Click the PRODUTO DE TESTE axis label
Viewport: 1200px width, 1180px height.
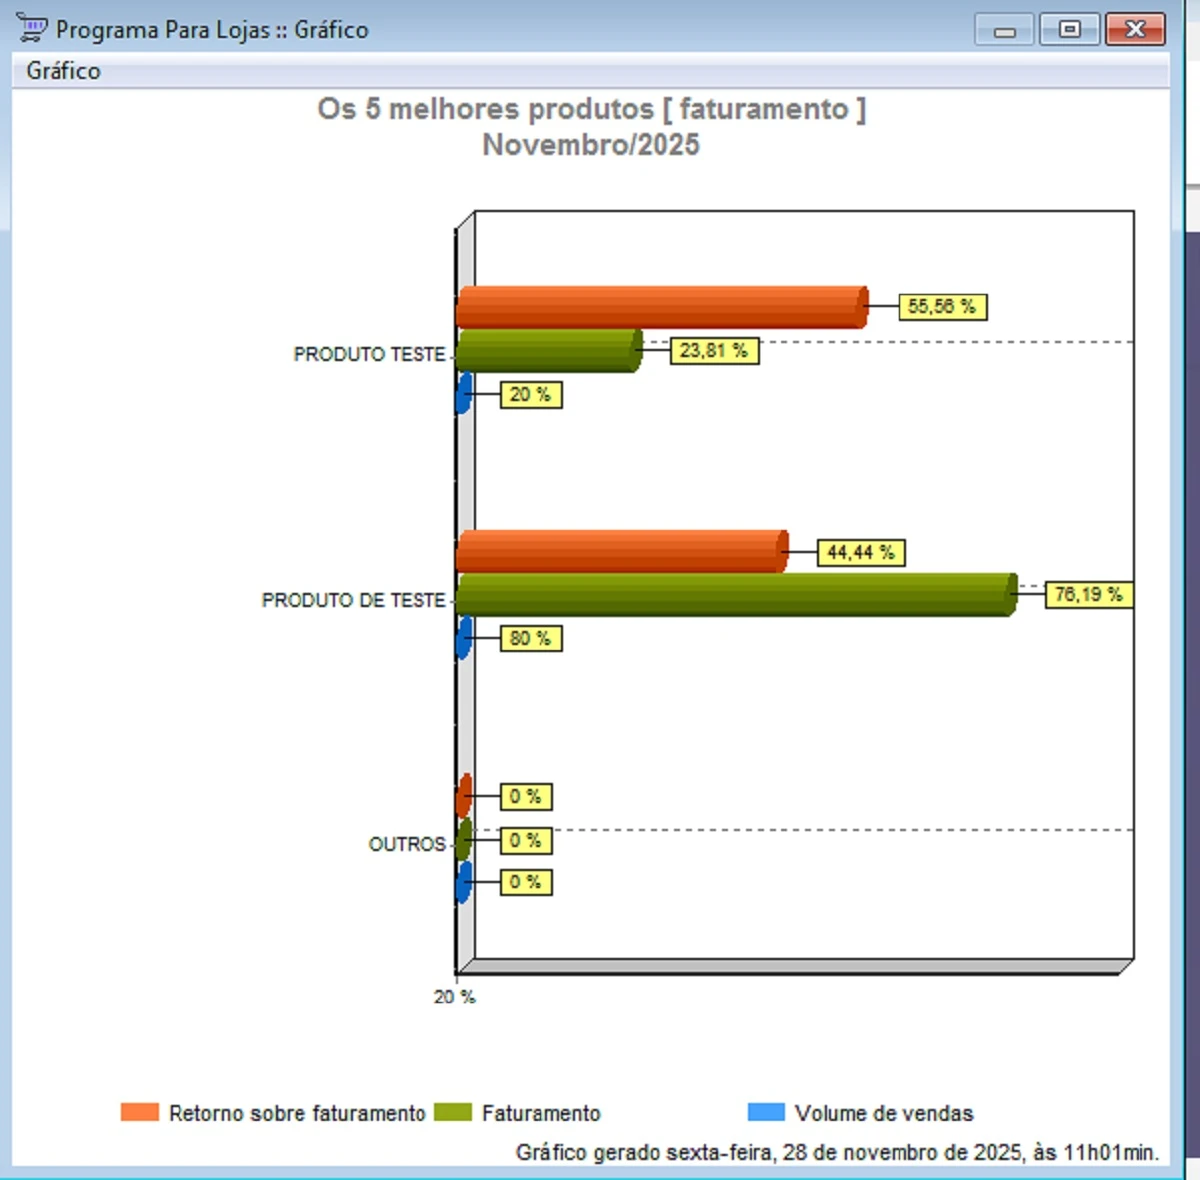point(353,601)
